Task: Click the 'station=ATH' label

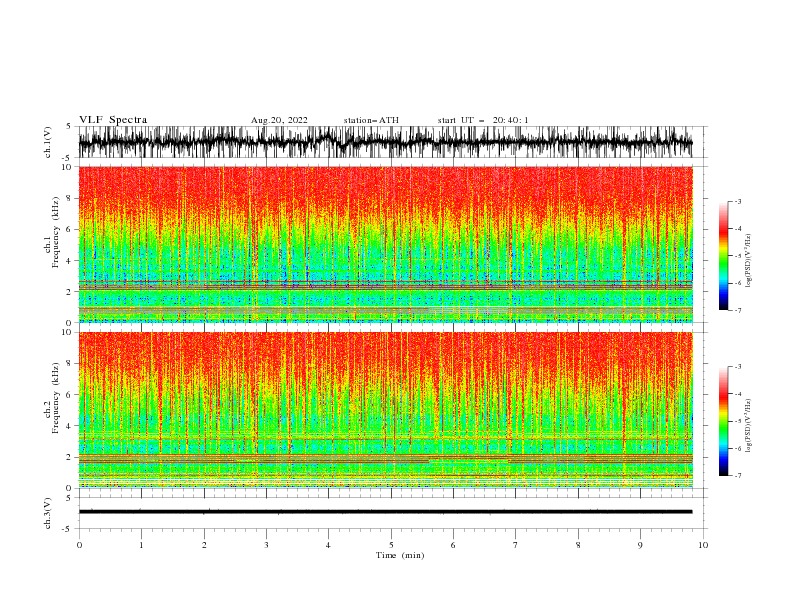Action: point(371,120)
